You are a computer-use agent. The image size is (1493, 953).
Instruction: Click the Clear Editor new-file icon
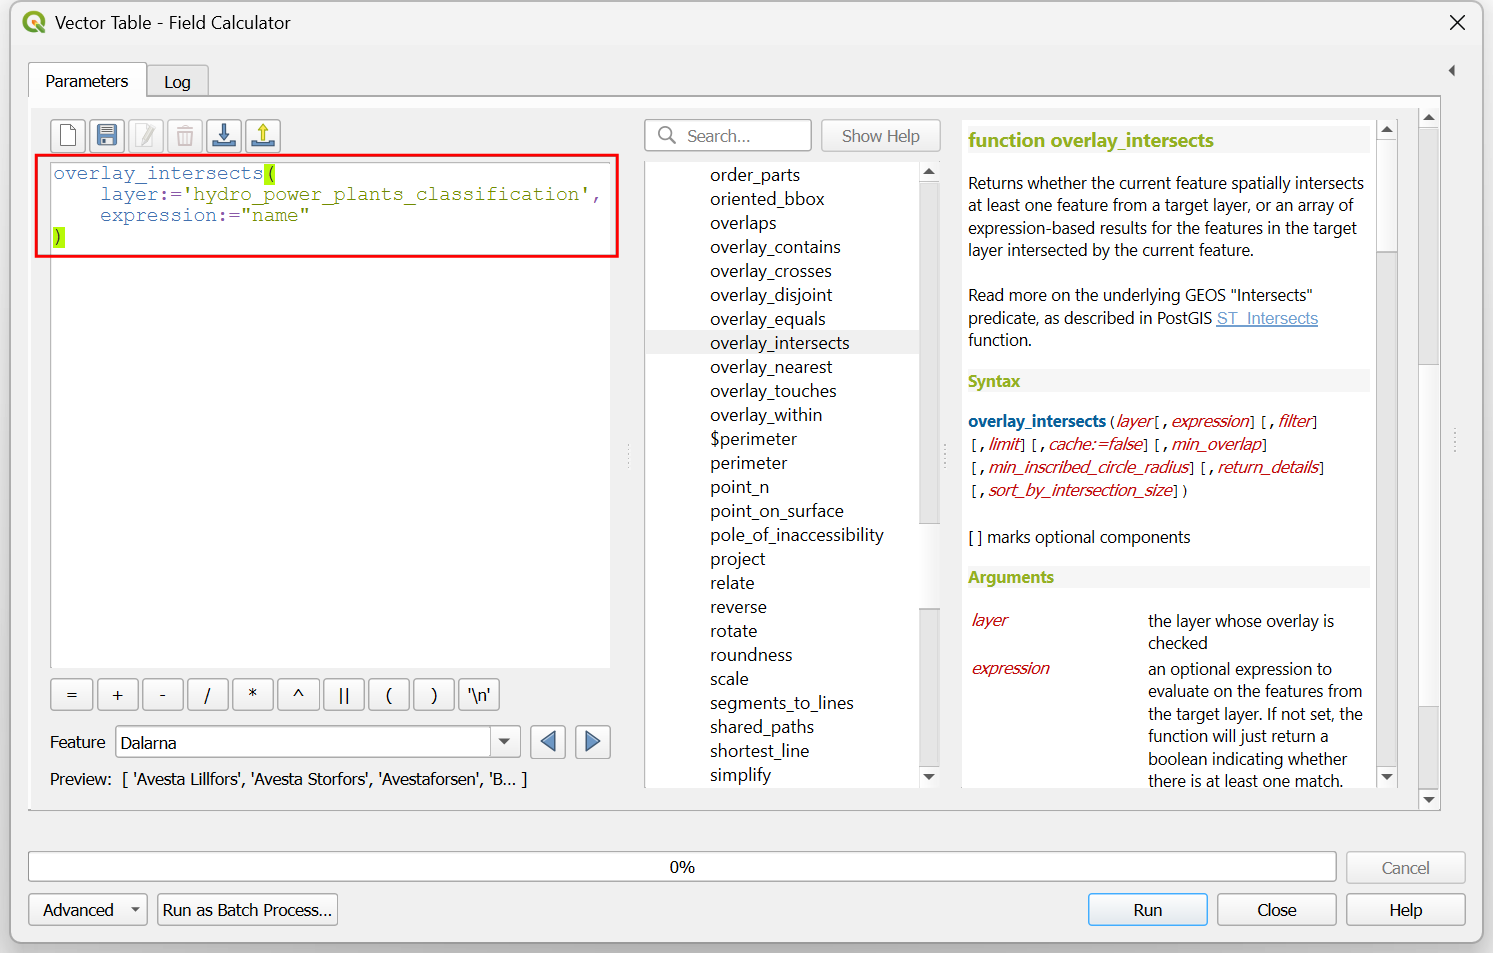click(x=68, y=135)
